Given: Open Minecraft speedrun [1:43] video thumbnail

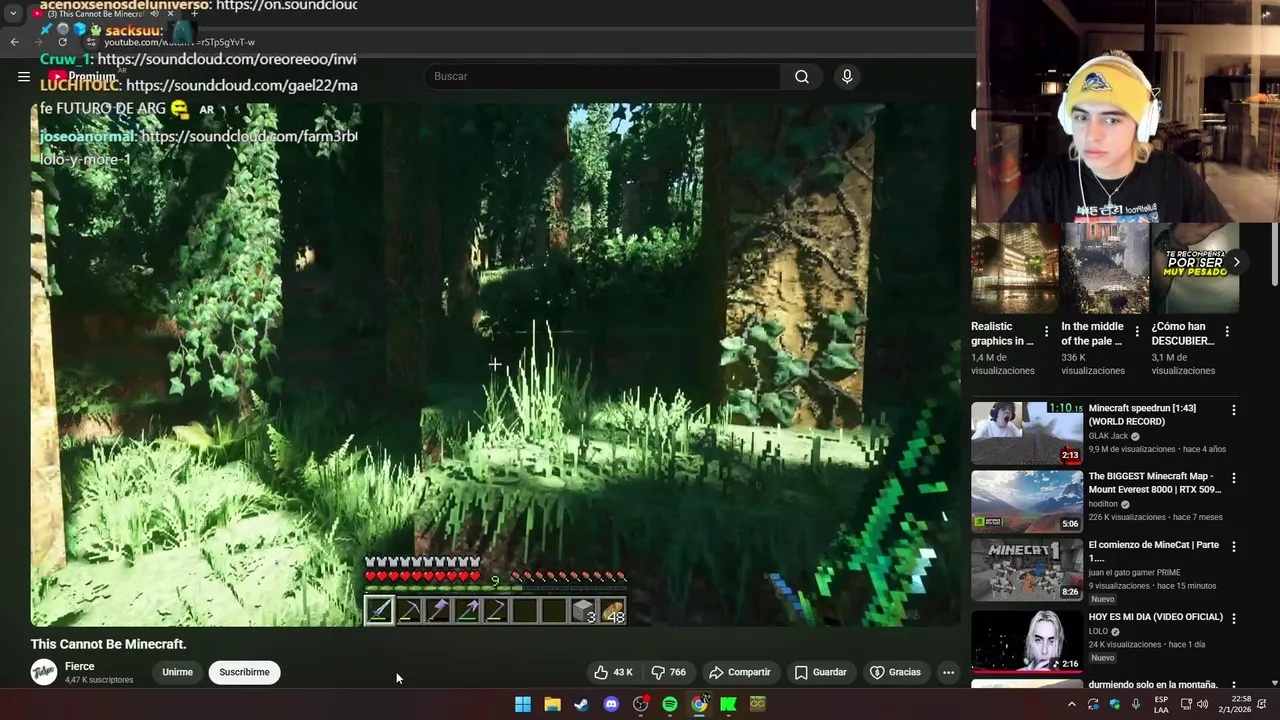Looking at the screenshot, I should point(1027,433).
